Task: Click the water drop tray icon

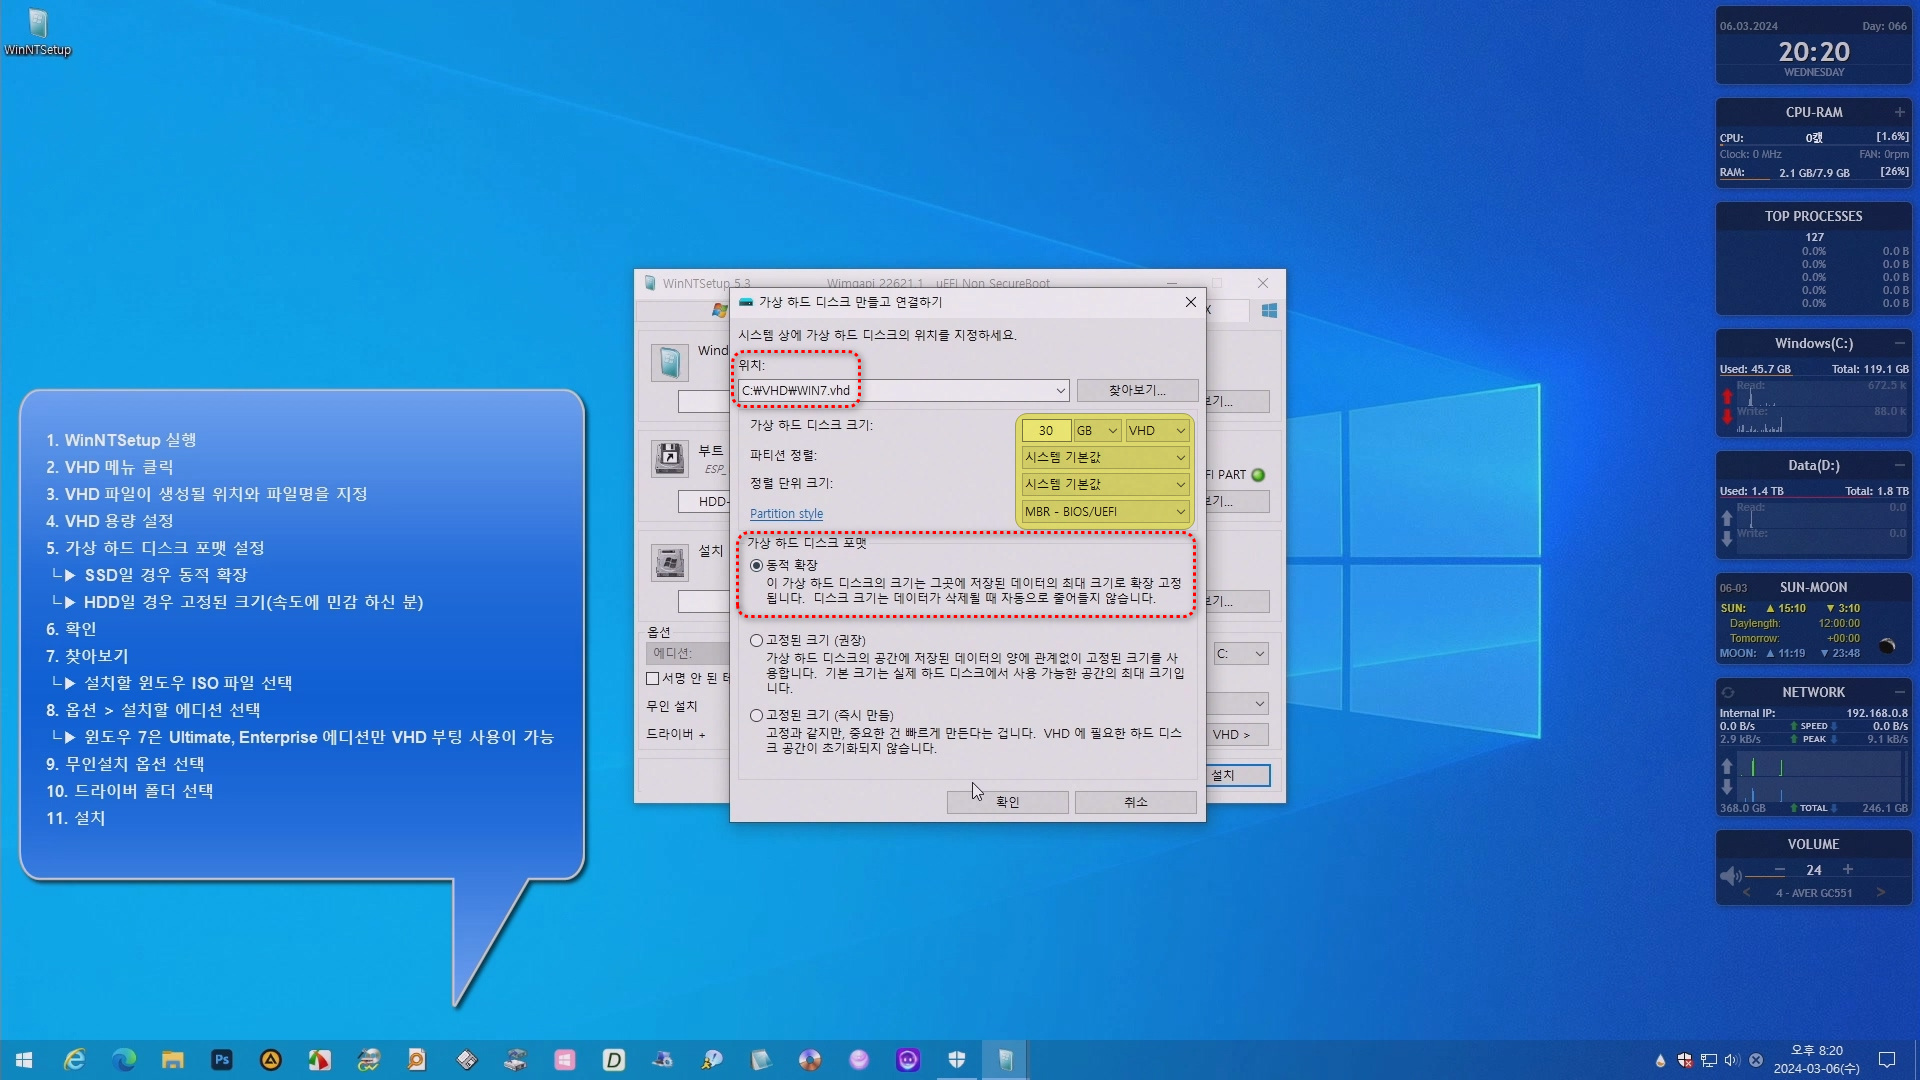Action: point(1661,1060)
